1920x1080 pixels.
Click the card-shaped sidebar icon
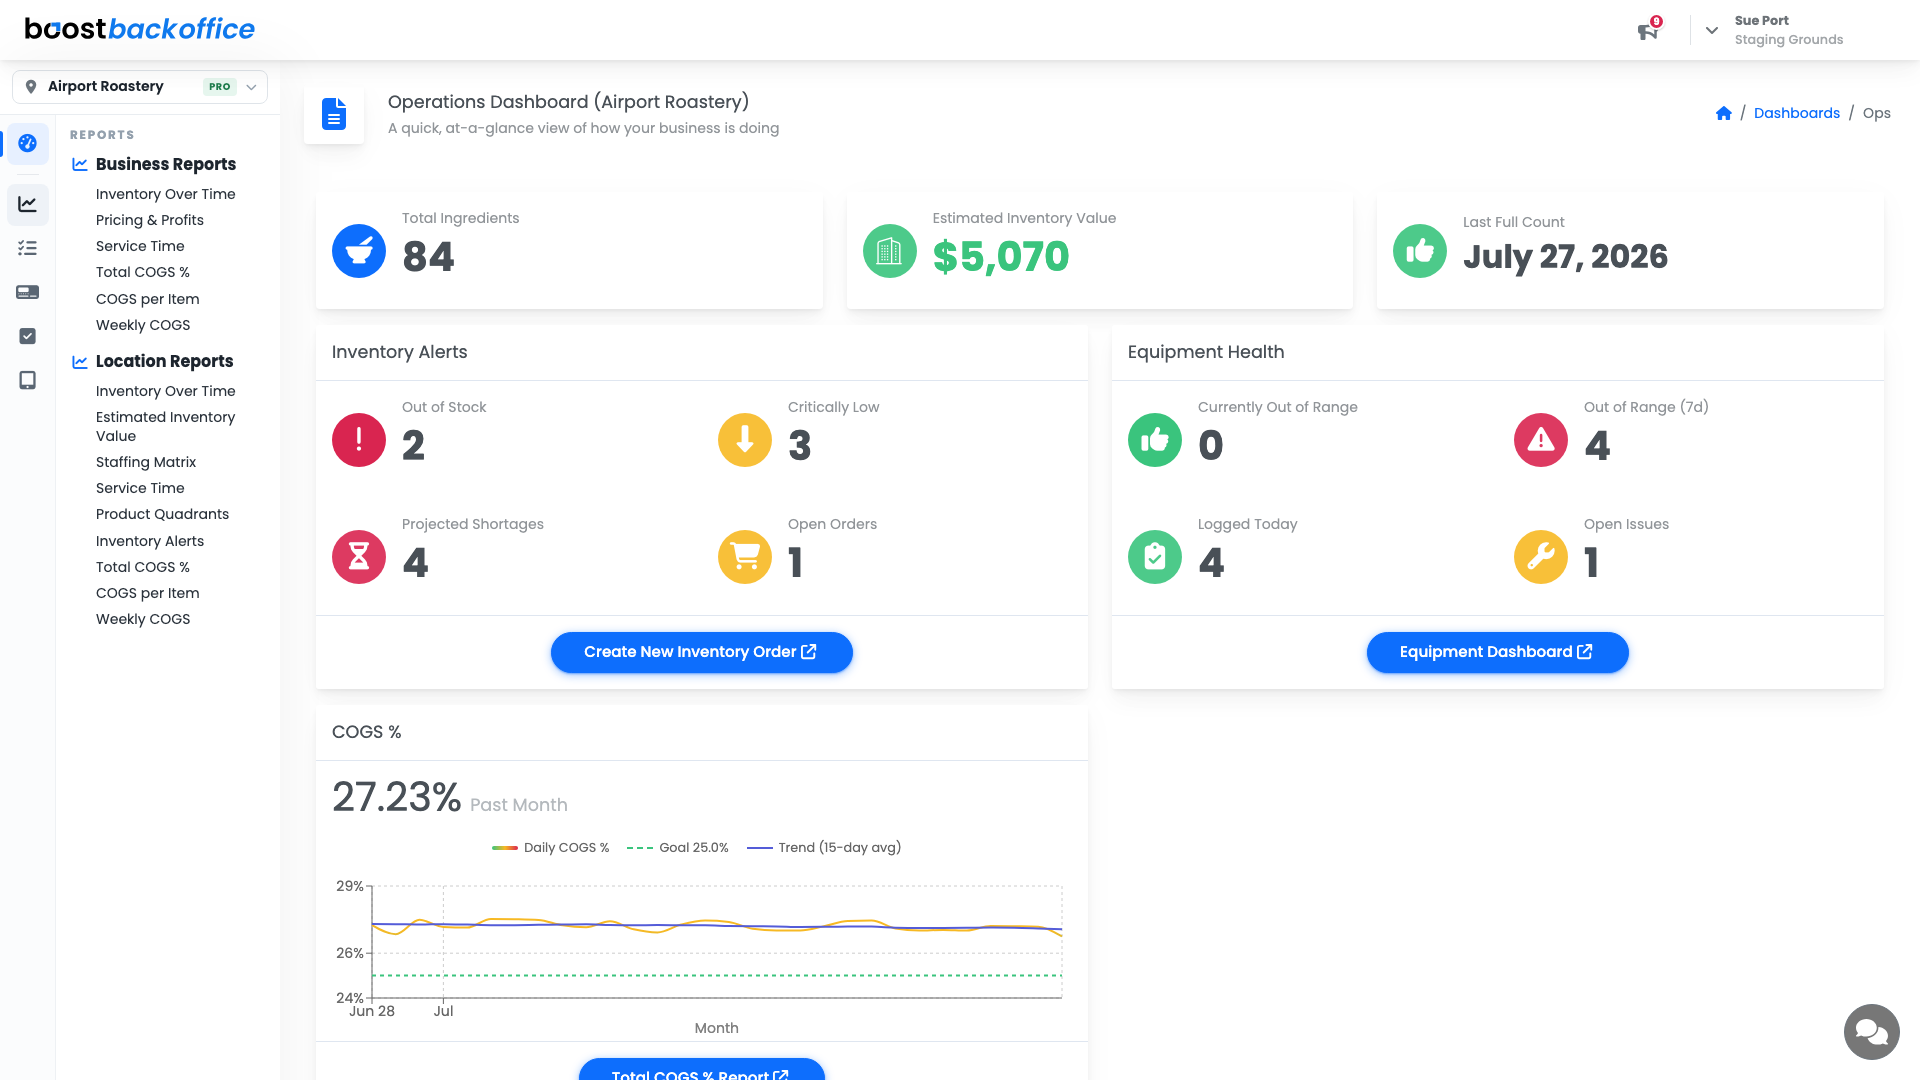click(x=28, y=292)
